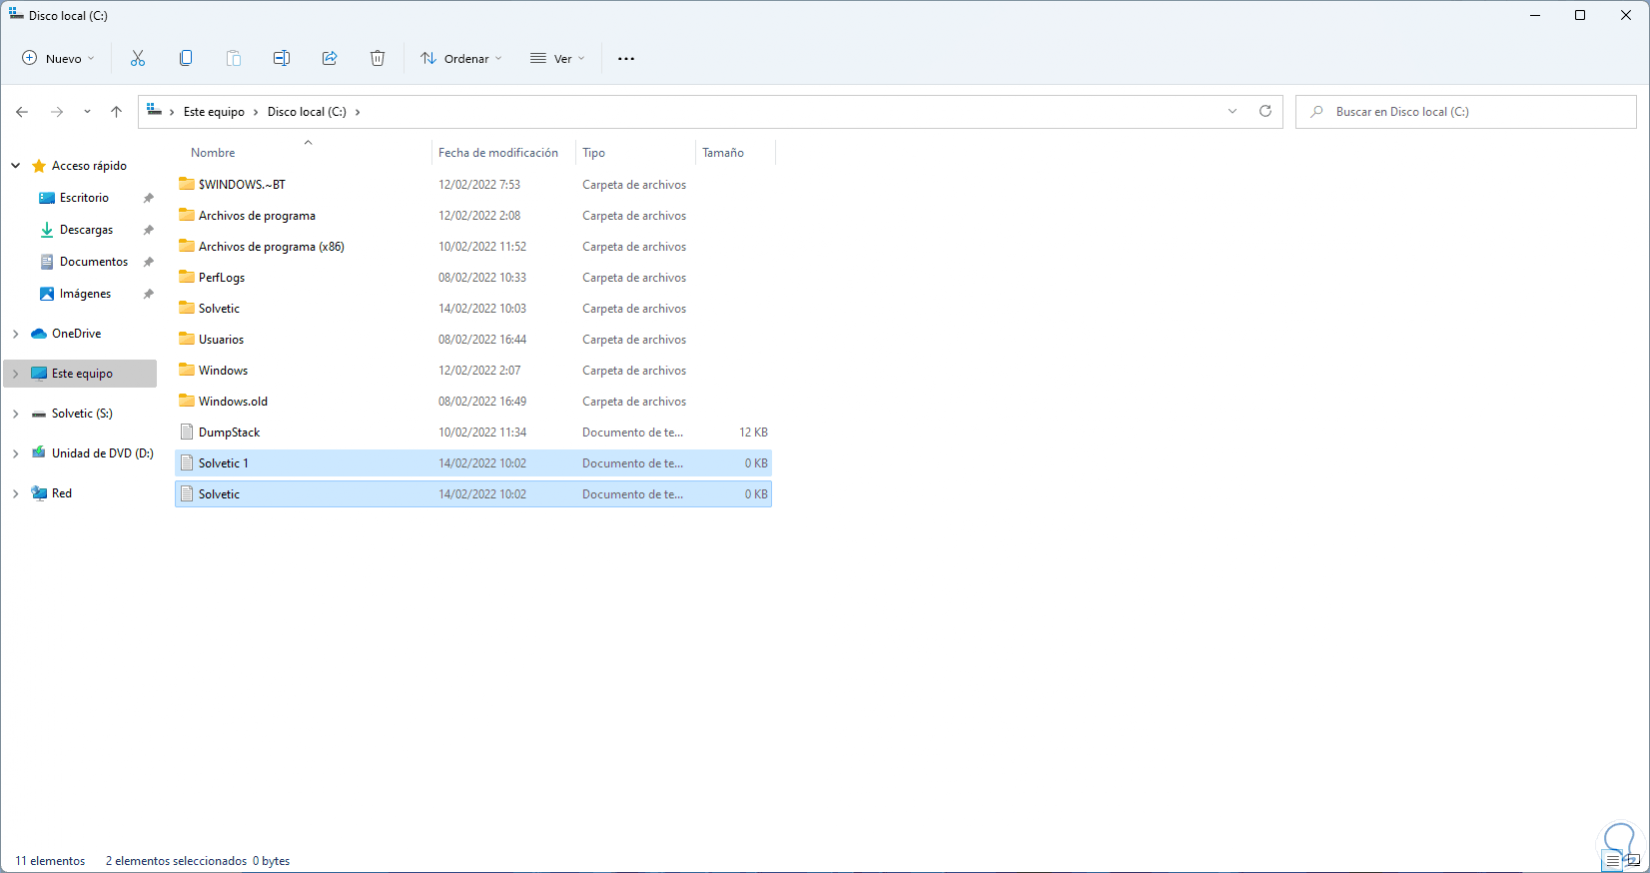Click the search box Buscar en Disco local
Screen dimensions: 1650x873
(x=1466, y=112)
